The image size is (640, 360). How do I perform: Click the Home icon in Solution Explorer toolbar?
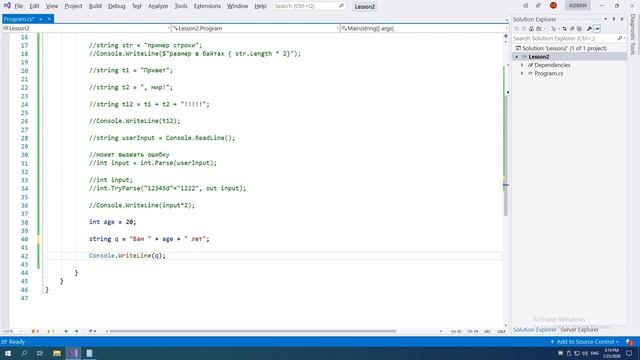click(x=531, y=29)
